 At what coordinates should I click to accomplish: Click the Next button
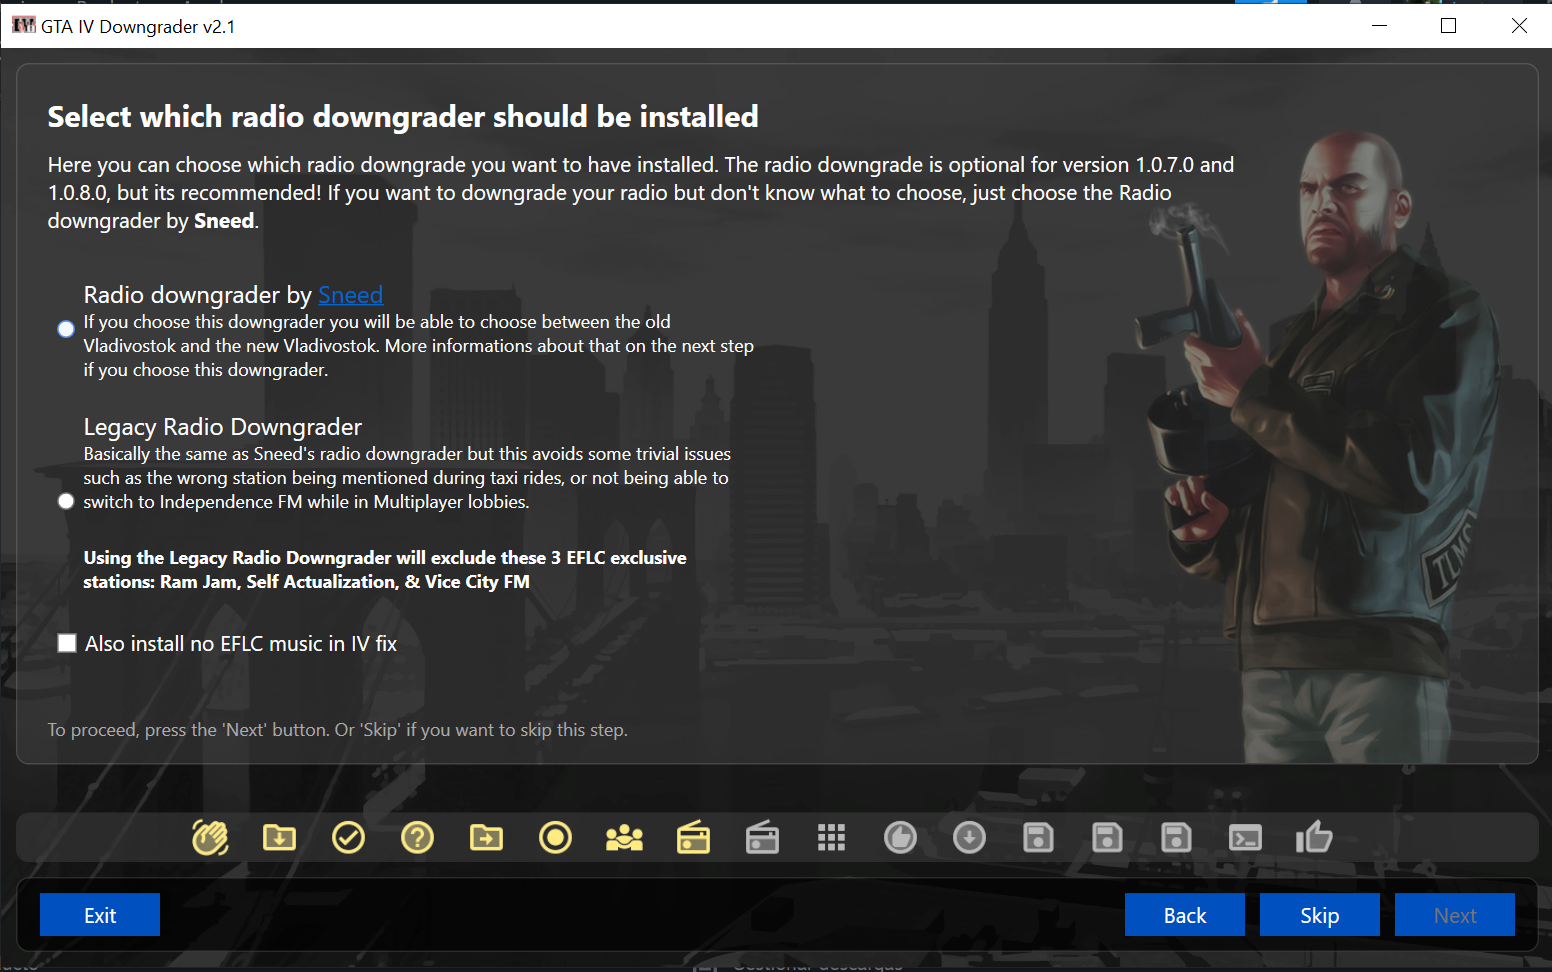point(1455,915)
